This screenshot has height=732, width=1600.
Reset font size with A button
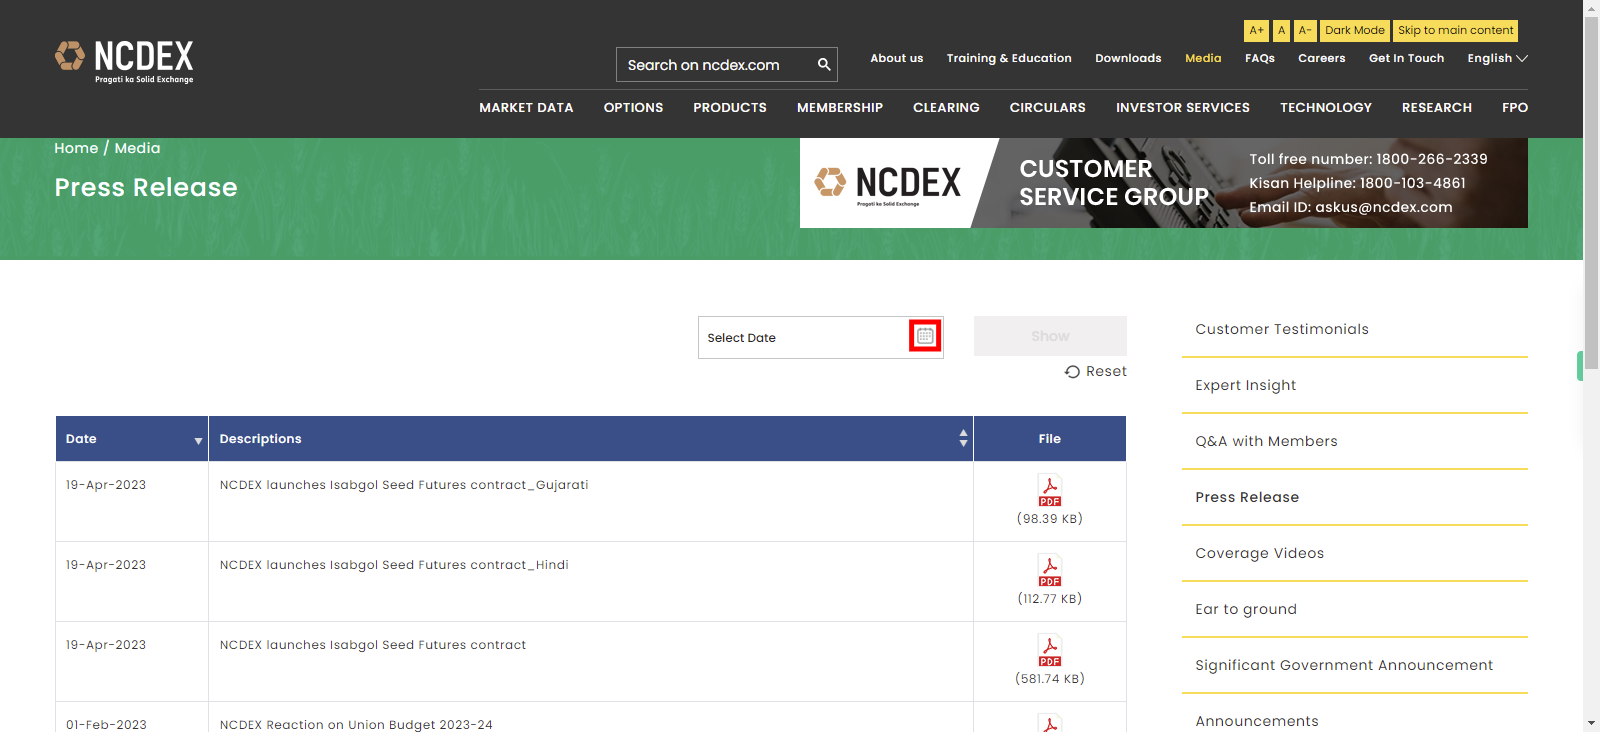1281,31
